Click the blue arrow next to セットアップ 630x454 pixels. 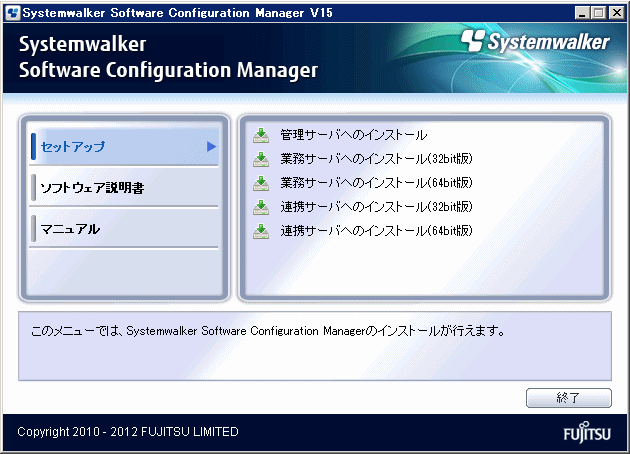(x=211, y=147)
